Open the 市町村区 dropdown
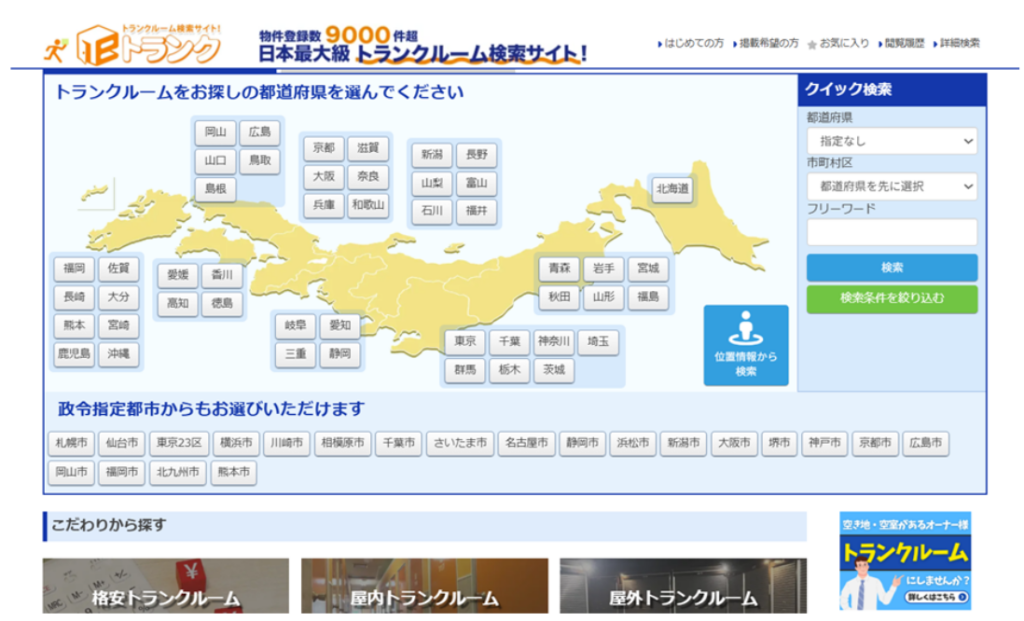The image size is (1024, 621). 891,187
